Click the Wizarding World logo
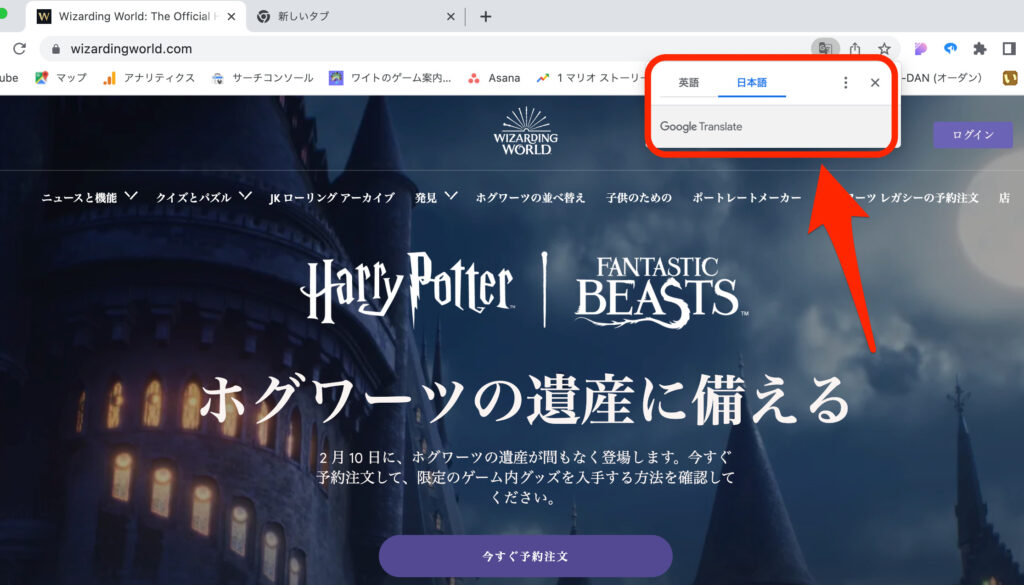The width and height of the screenshot is (1024, 585). point(526,131)
